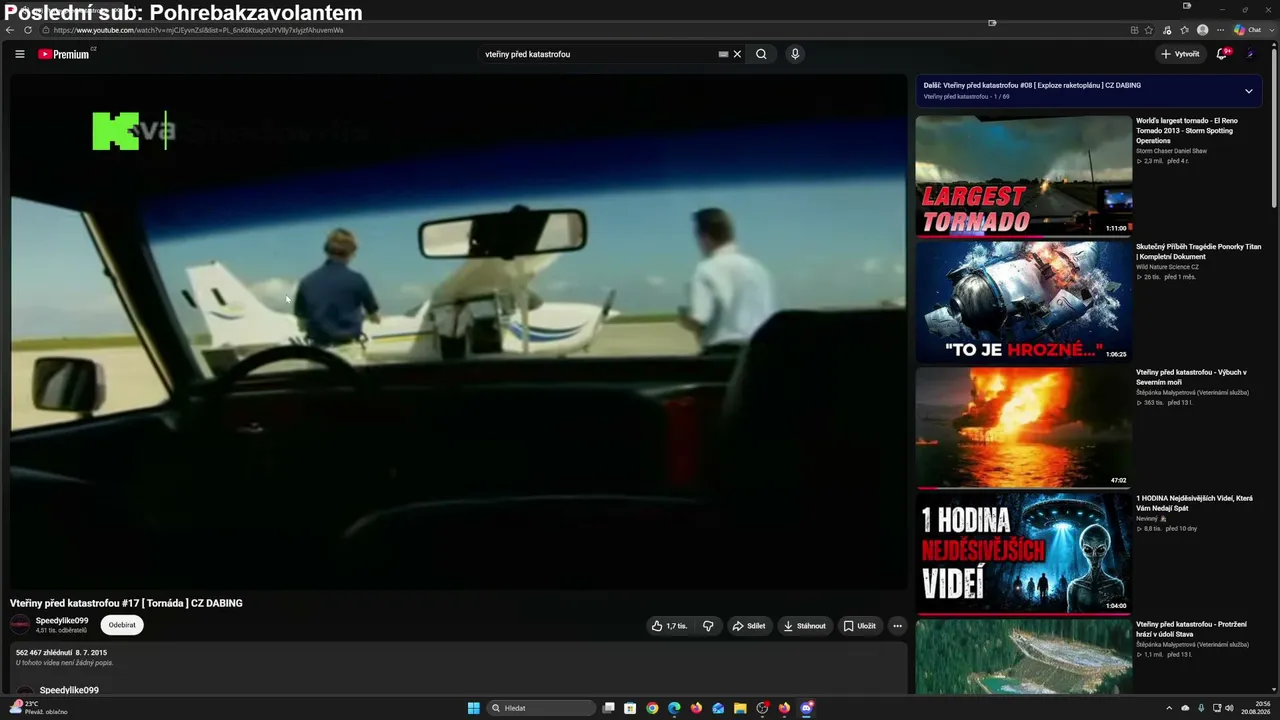1280x720 pixels.
Task: Open the on-screen keyboard icon in search box
Action: pyautogui.click(x=723, y=54)
